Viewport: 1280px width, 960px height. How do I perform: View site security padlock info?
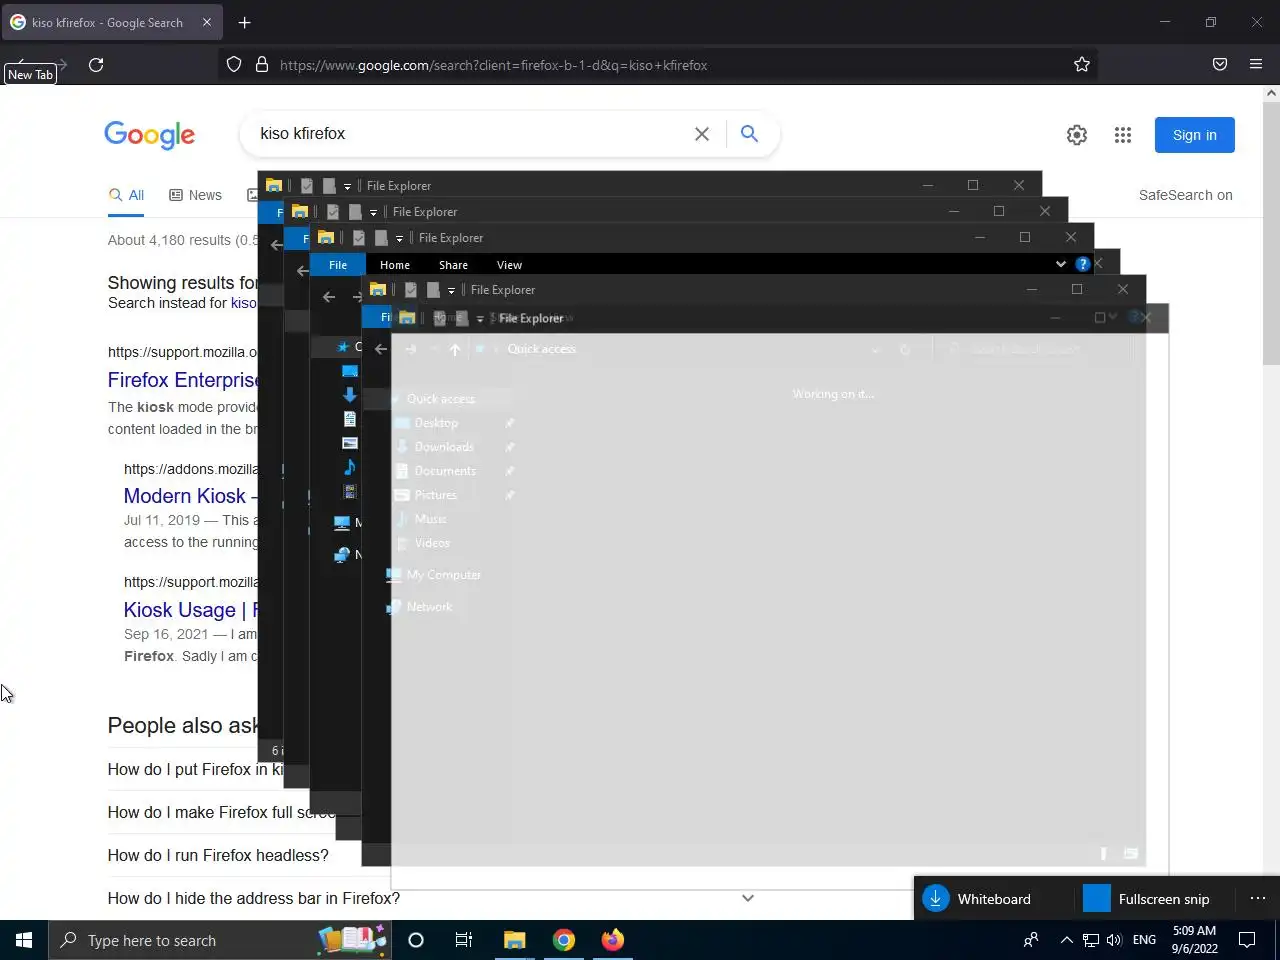pyautogui.click(x=262, y=65)
